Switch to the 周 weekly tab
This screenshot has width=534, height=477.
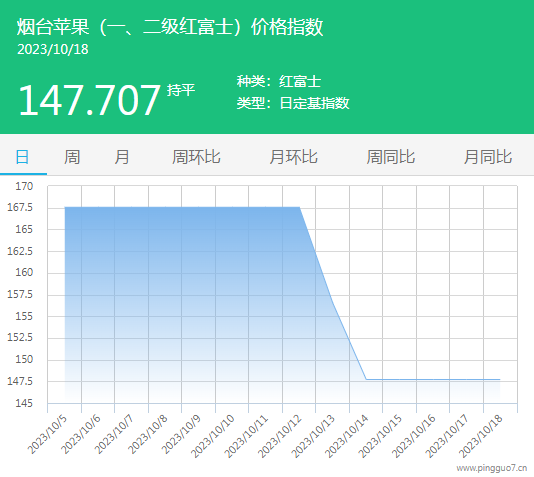click(x=72, y=157)
